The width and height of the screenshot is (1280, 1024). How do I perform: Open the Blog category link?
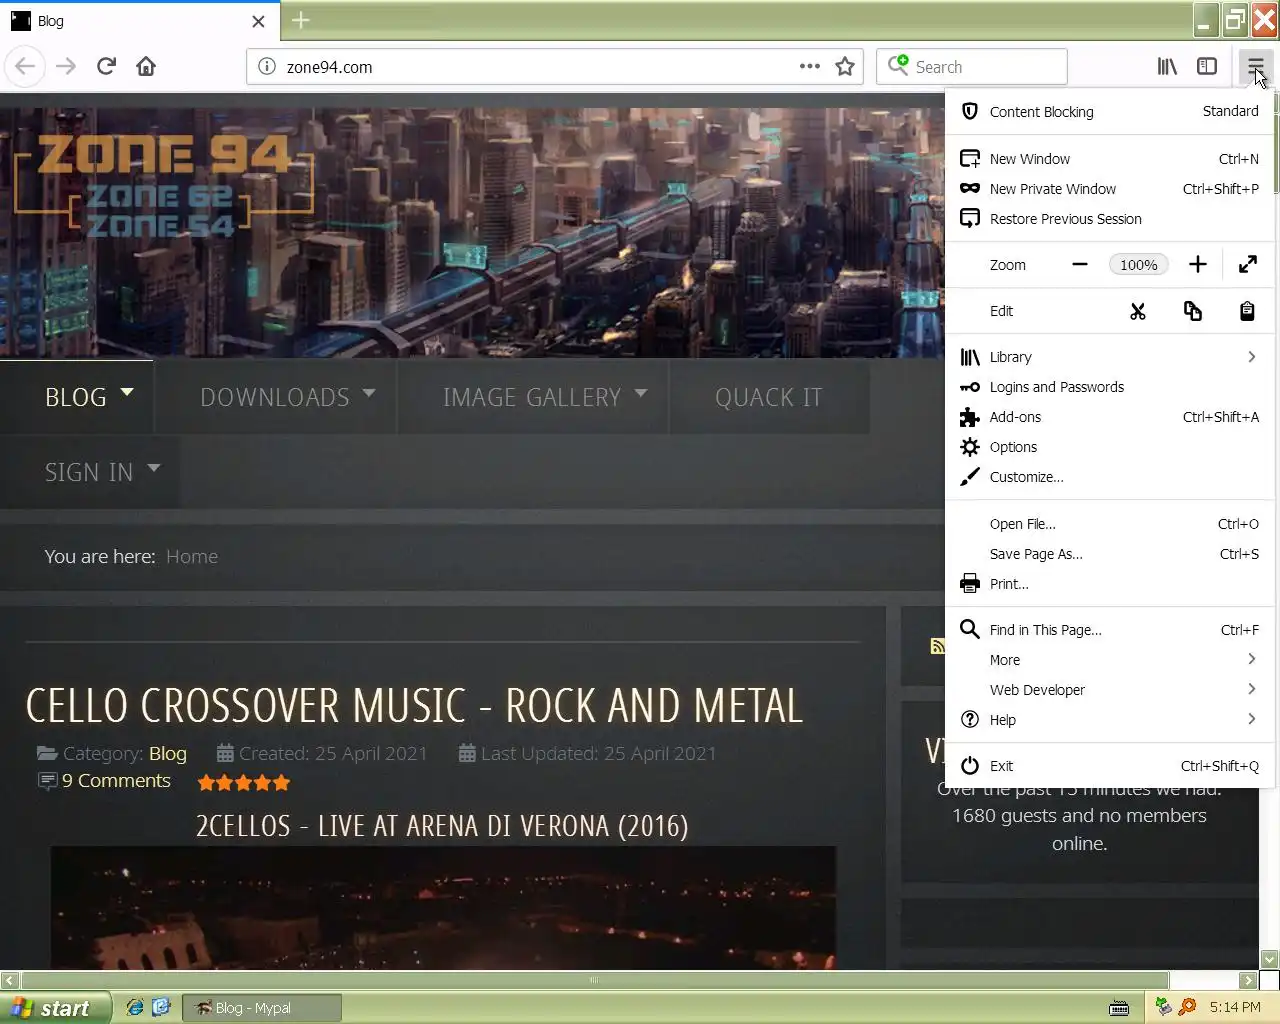pyautogui.click(x=168, y=754)
